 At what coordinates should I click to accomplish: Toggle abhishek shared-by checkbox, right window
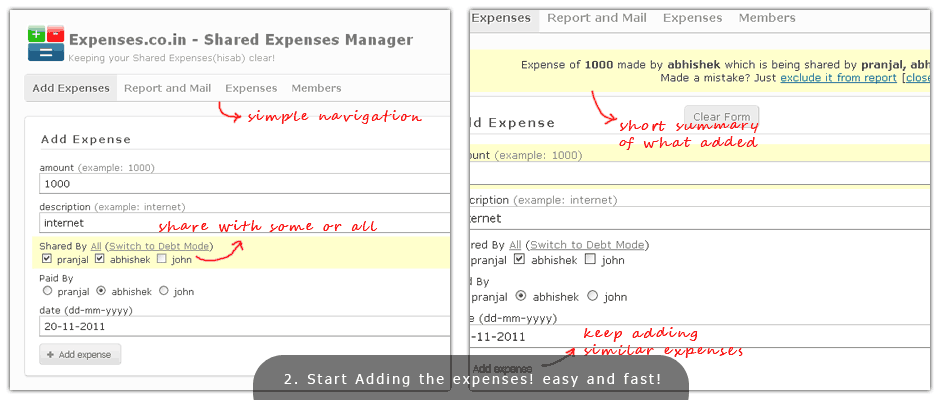click(x=520, y=260)
